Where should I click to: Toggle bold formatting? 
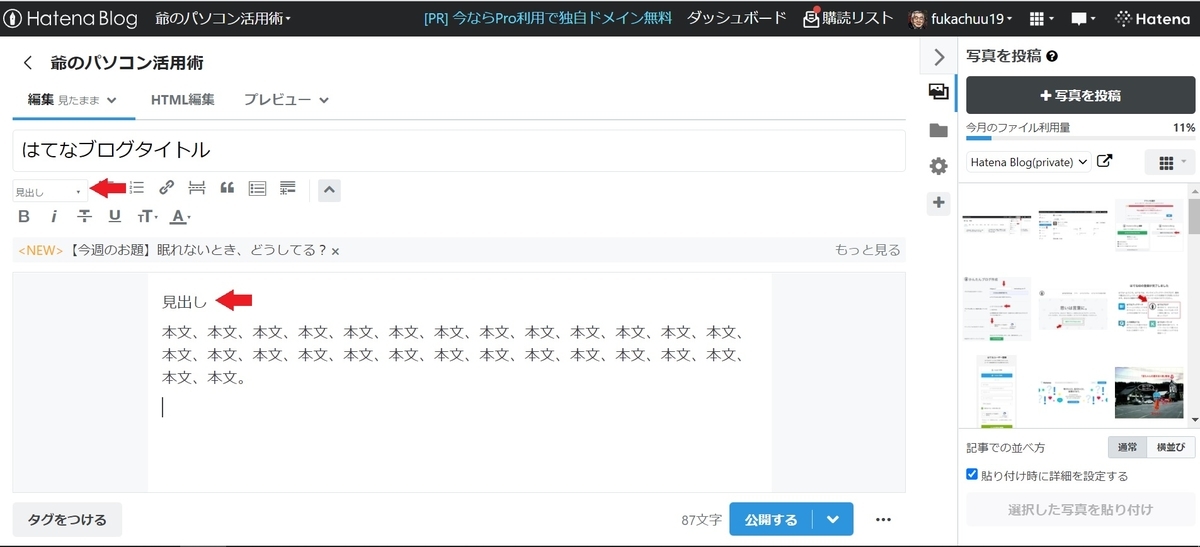(25, 216)
